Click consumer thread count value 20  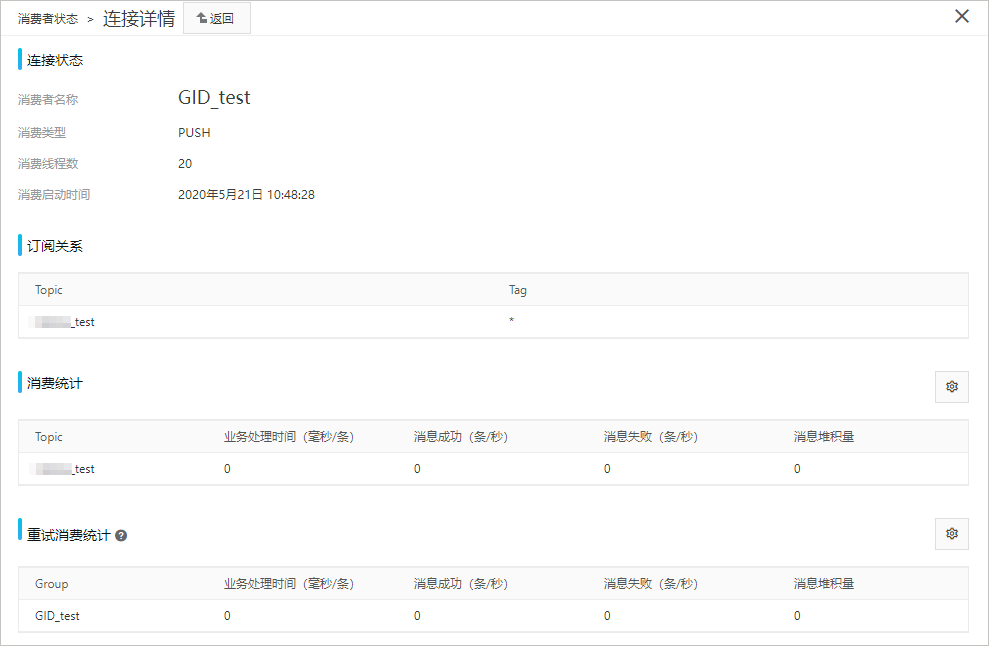pyautogui.click(x=185, y=163)
